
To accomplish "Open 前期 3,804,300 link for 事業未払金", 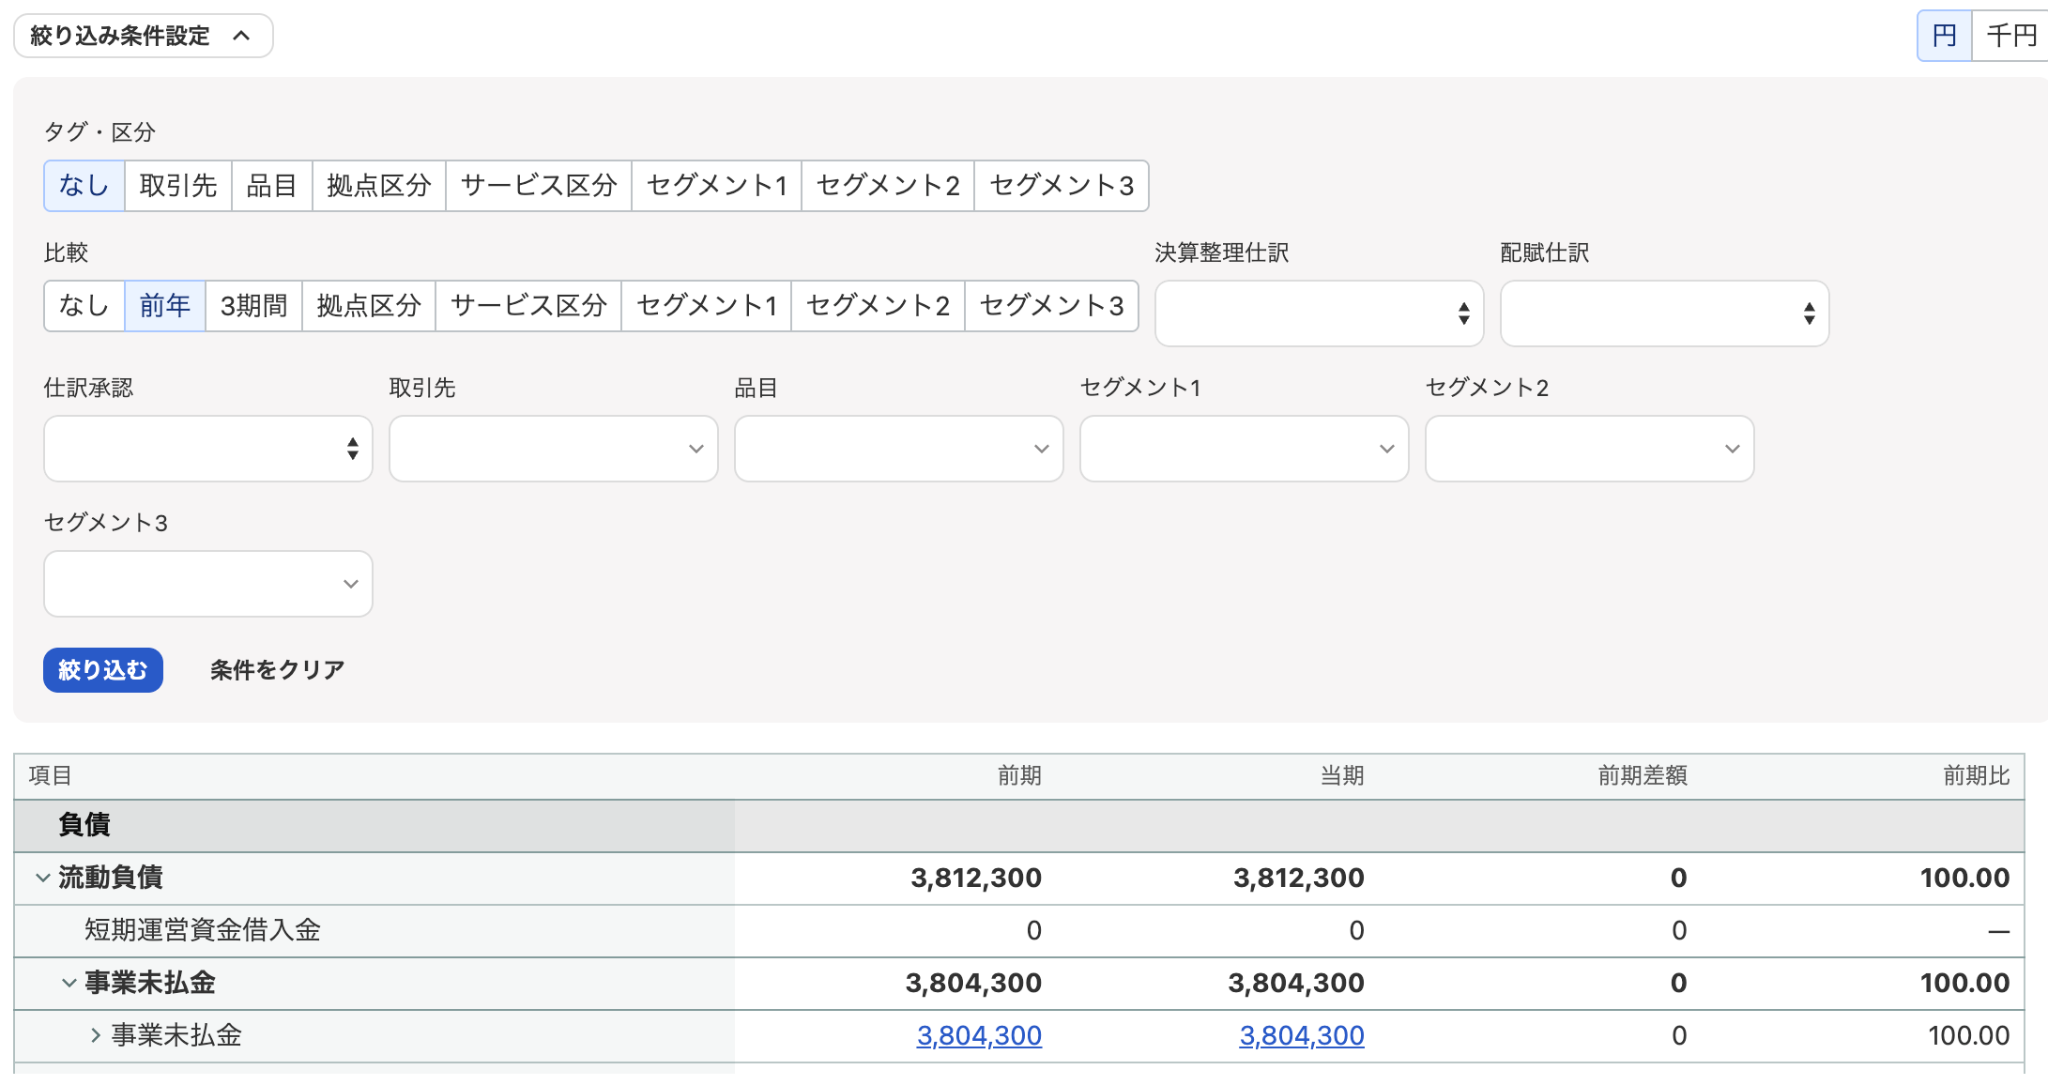I will 979,1036.
